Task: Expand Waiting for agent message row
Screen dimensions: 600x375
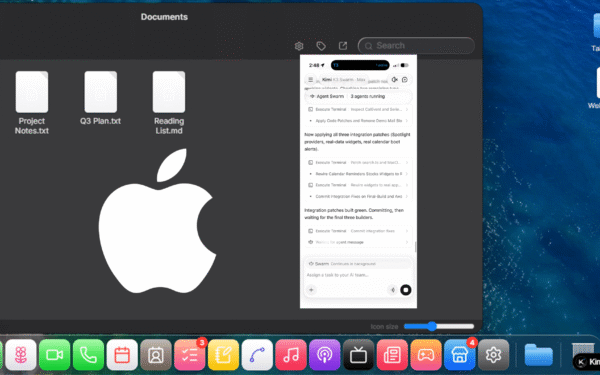Action: [358, 242]
